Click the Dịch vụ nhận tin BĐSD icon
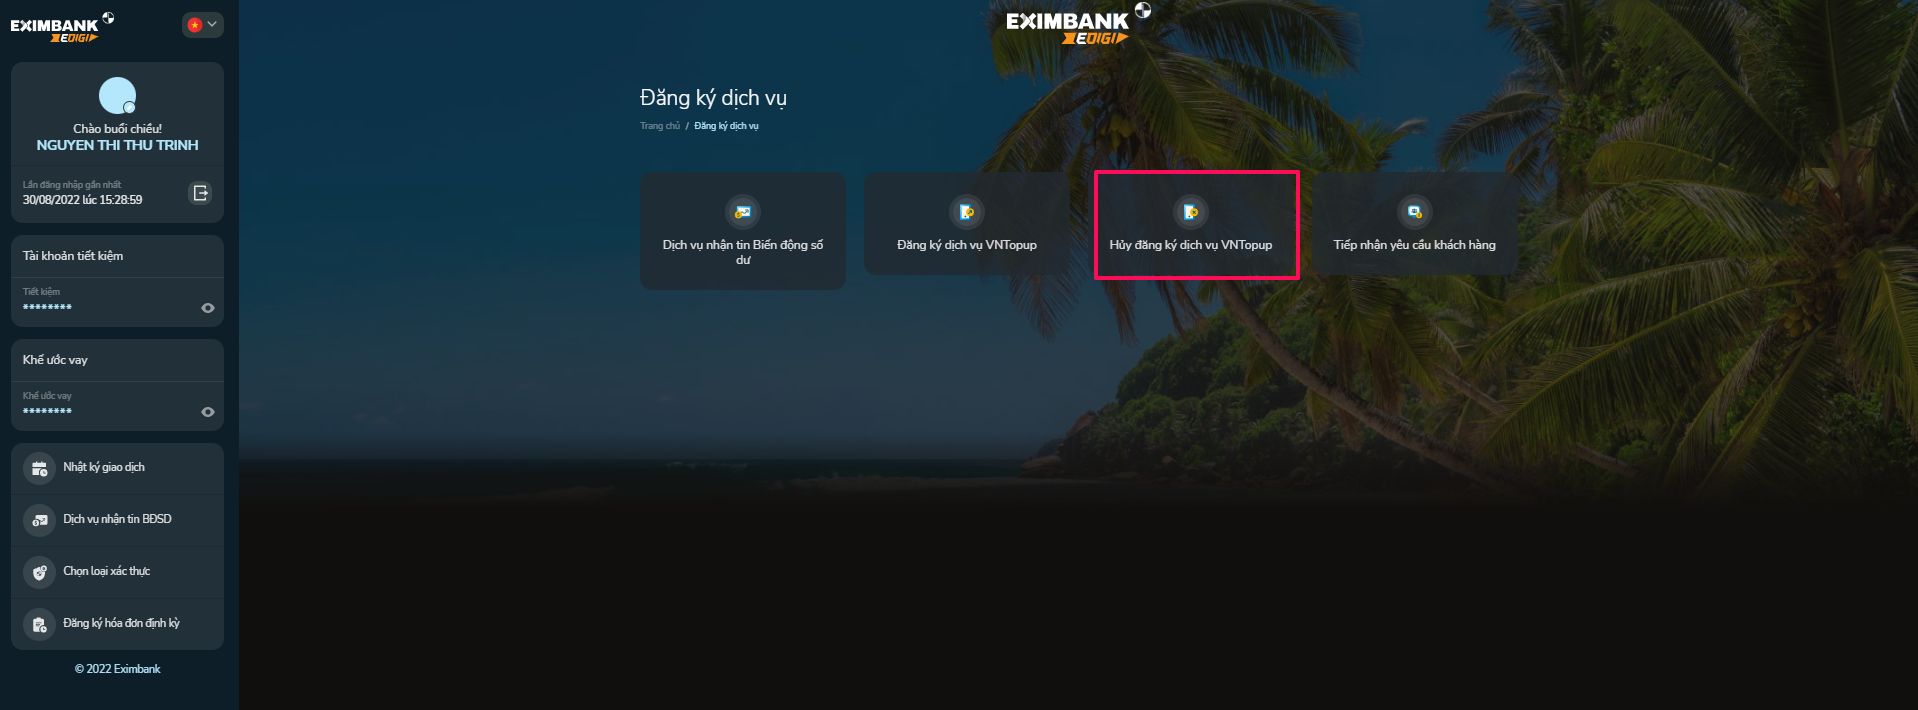1918x710 pixels. [39, 520]
